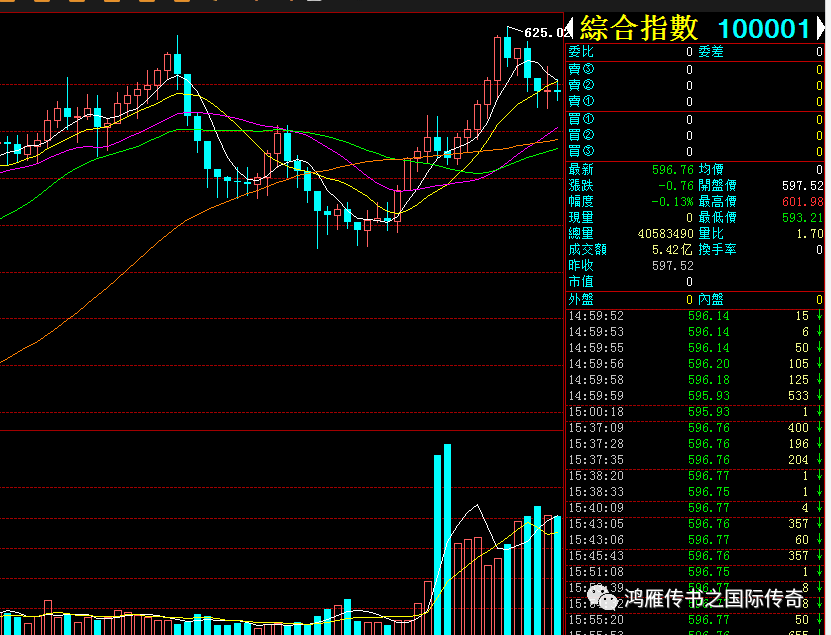Click the latest price 596.76 beside 最新

tap(673, 170)
